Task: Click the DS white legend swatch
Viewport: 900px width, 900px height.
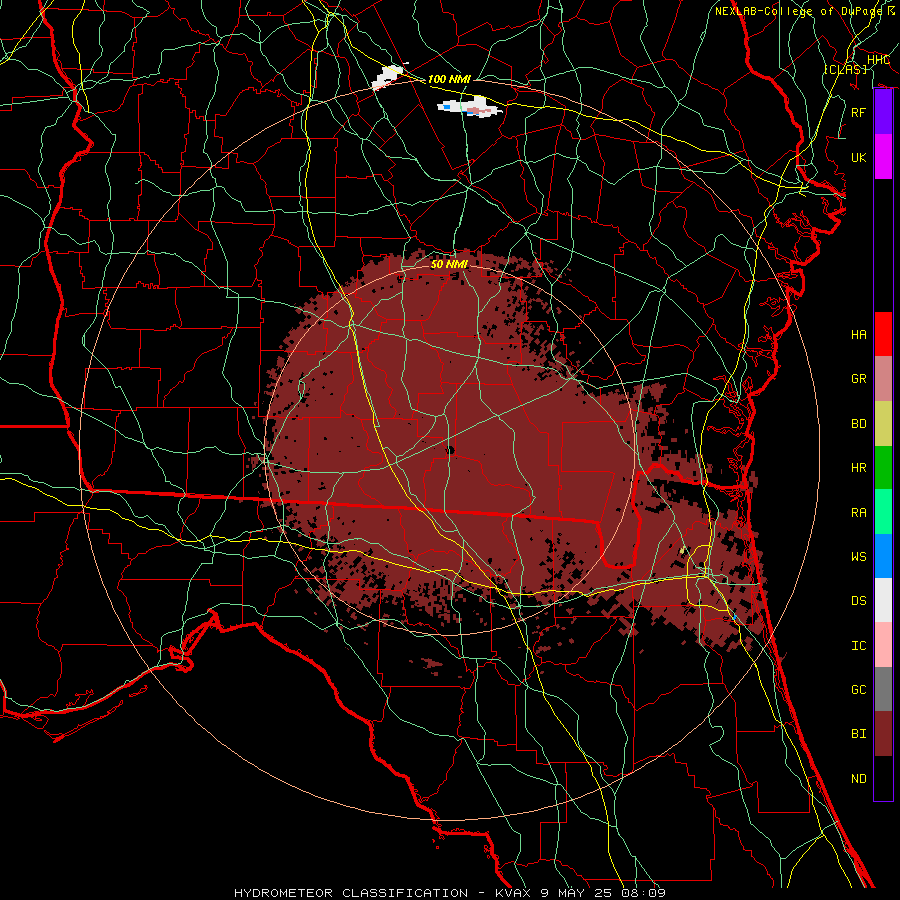Action: (x=883, y=600)
